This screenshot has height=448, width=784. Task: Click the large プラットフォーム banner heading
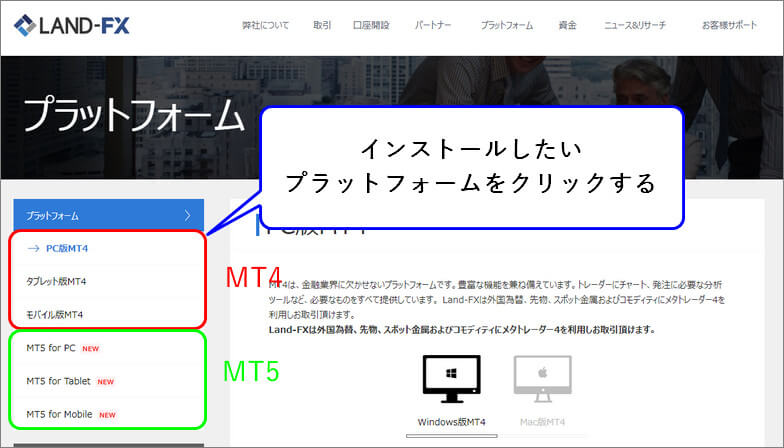coord(134,116)
